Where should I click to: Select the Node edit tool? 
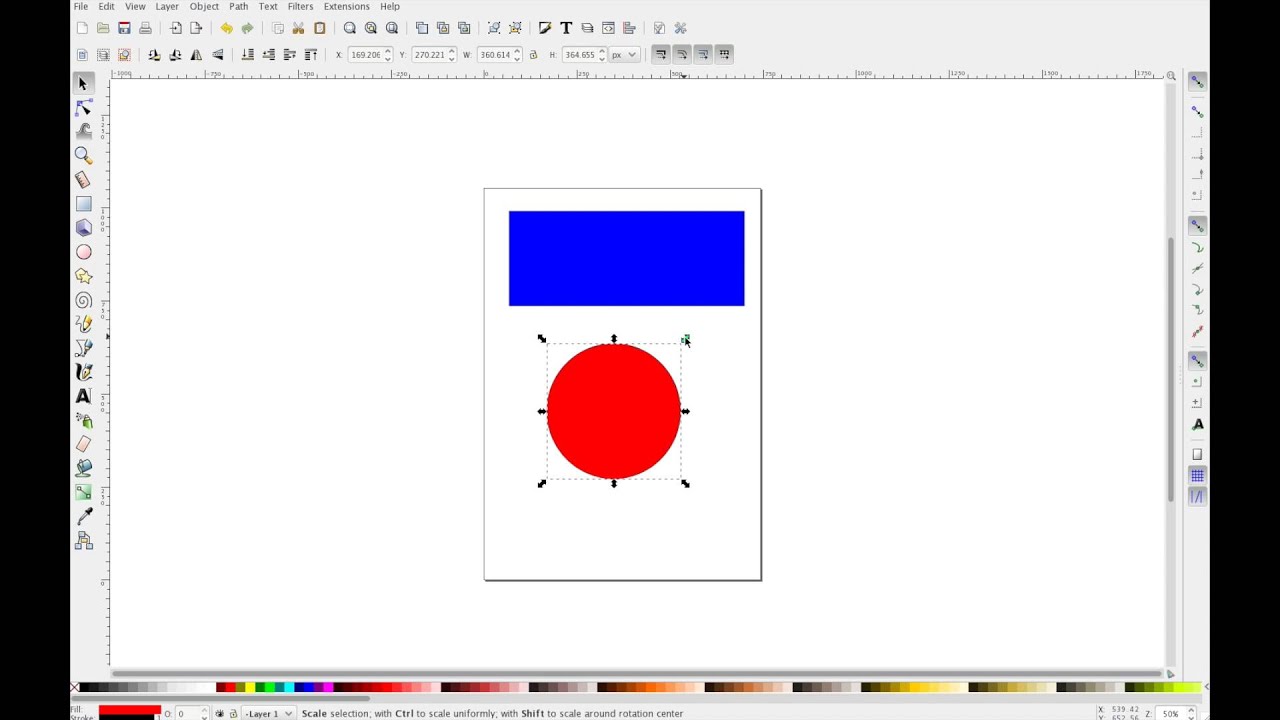tap(83, 108)
